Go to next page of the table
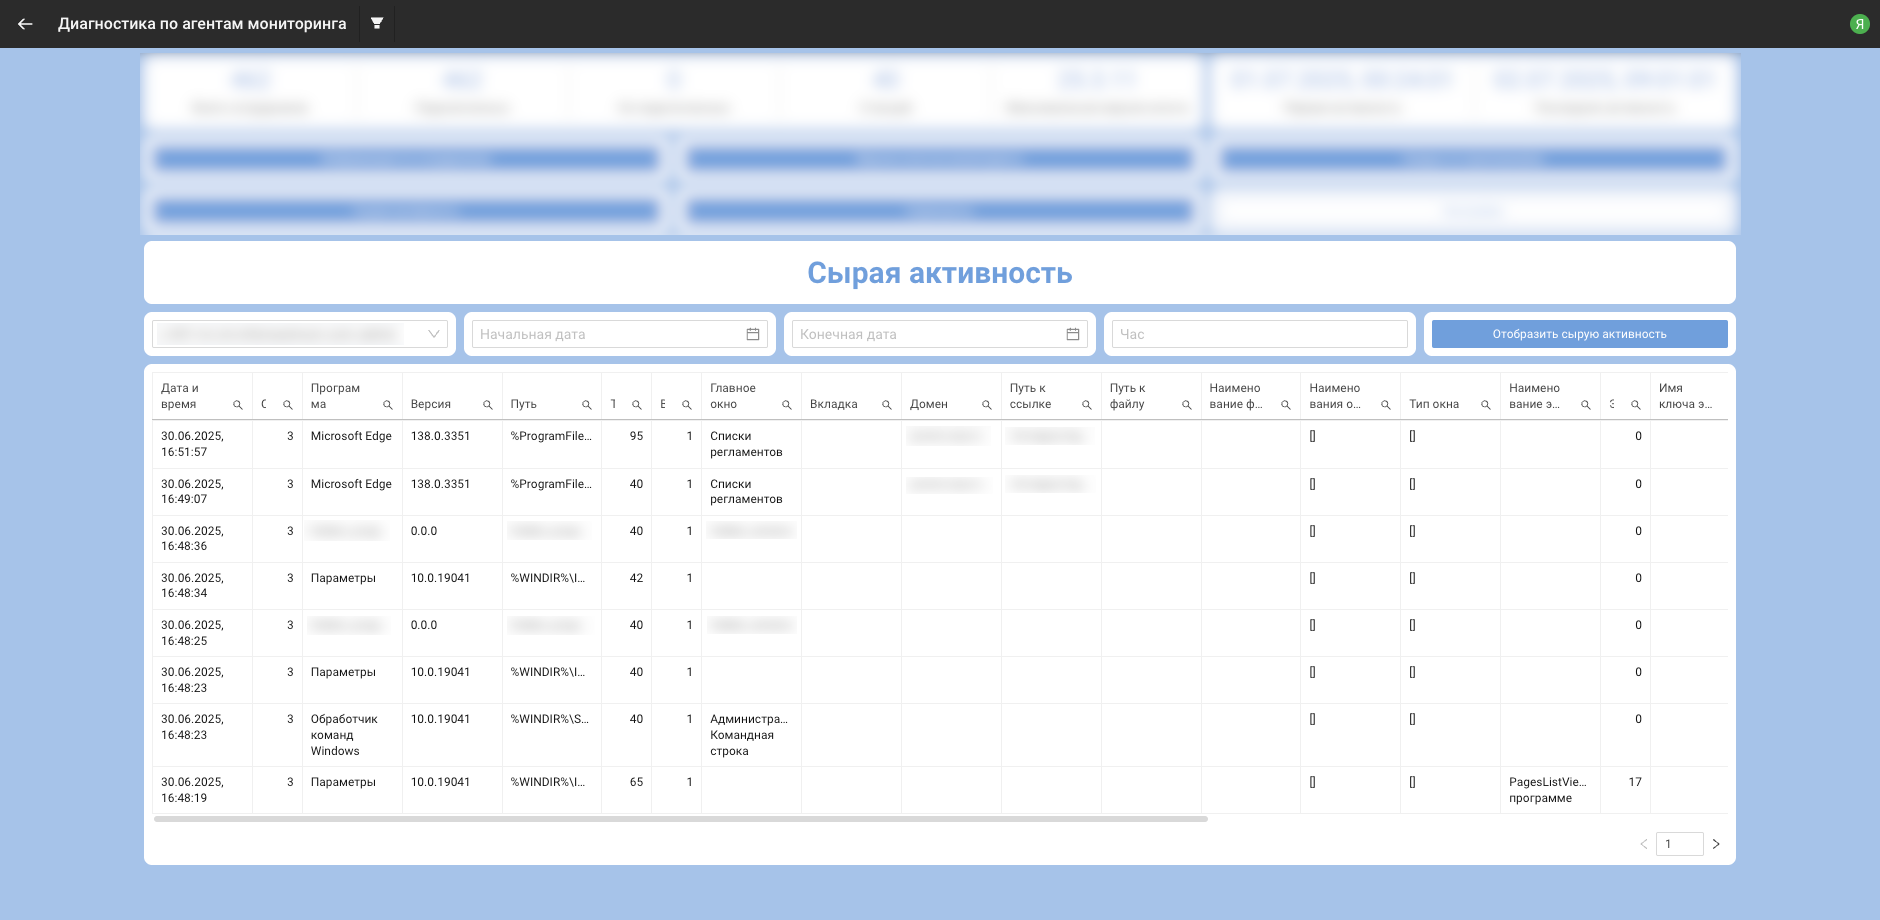 pyautogui.click(x=1716, y=844)
